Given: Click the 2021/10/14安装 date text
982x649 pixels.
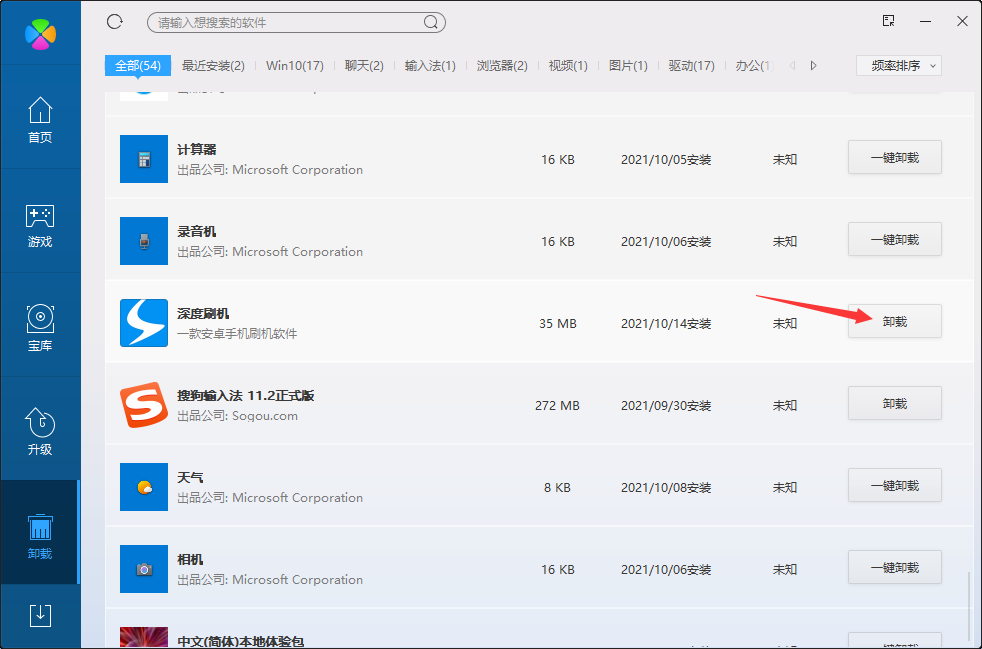Looking at the screenshot, I should tap(666, 324).
